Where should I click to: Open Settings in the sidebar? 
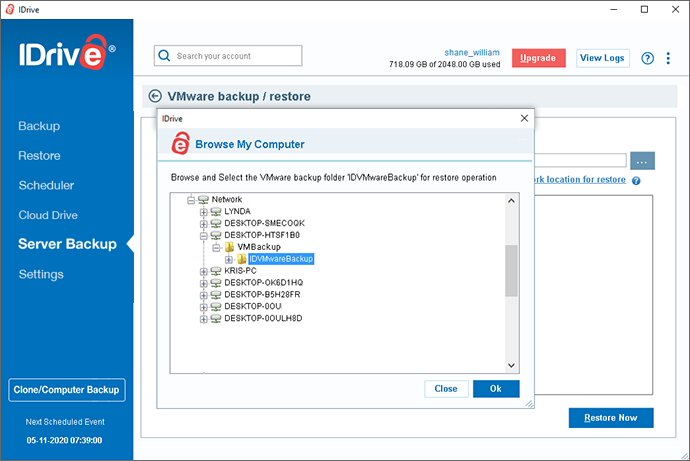tap(41, 274)
